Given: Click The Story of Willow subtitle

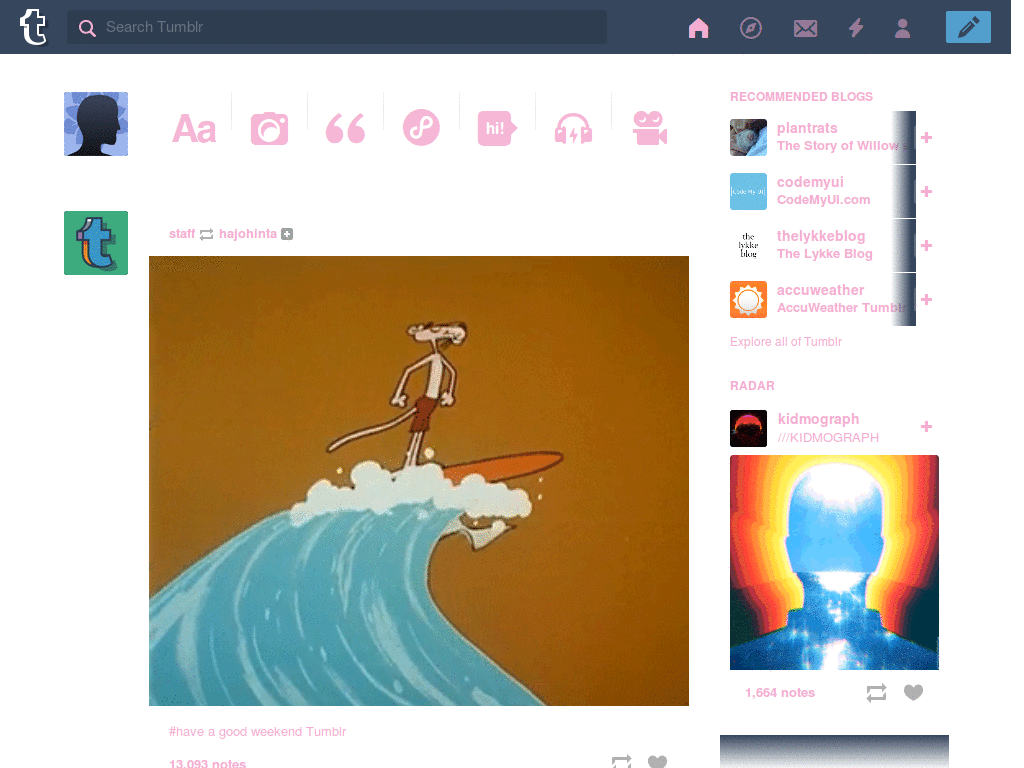Looking at the screenshot, I should [838, 146].
